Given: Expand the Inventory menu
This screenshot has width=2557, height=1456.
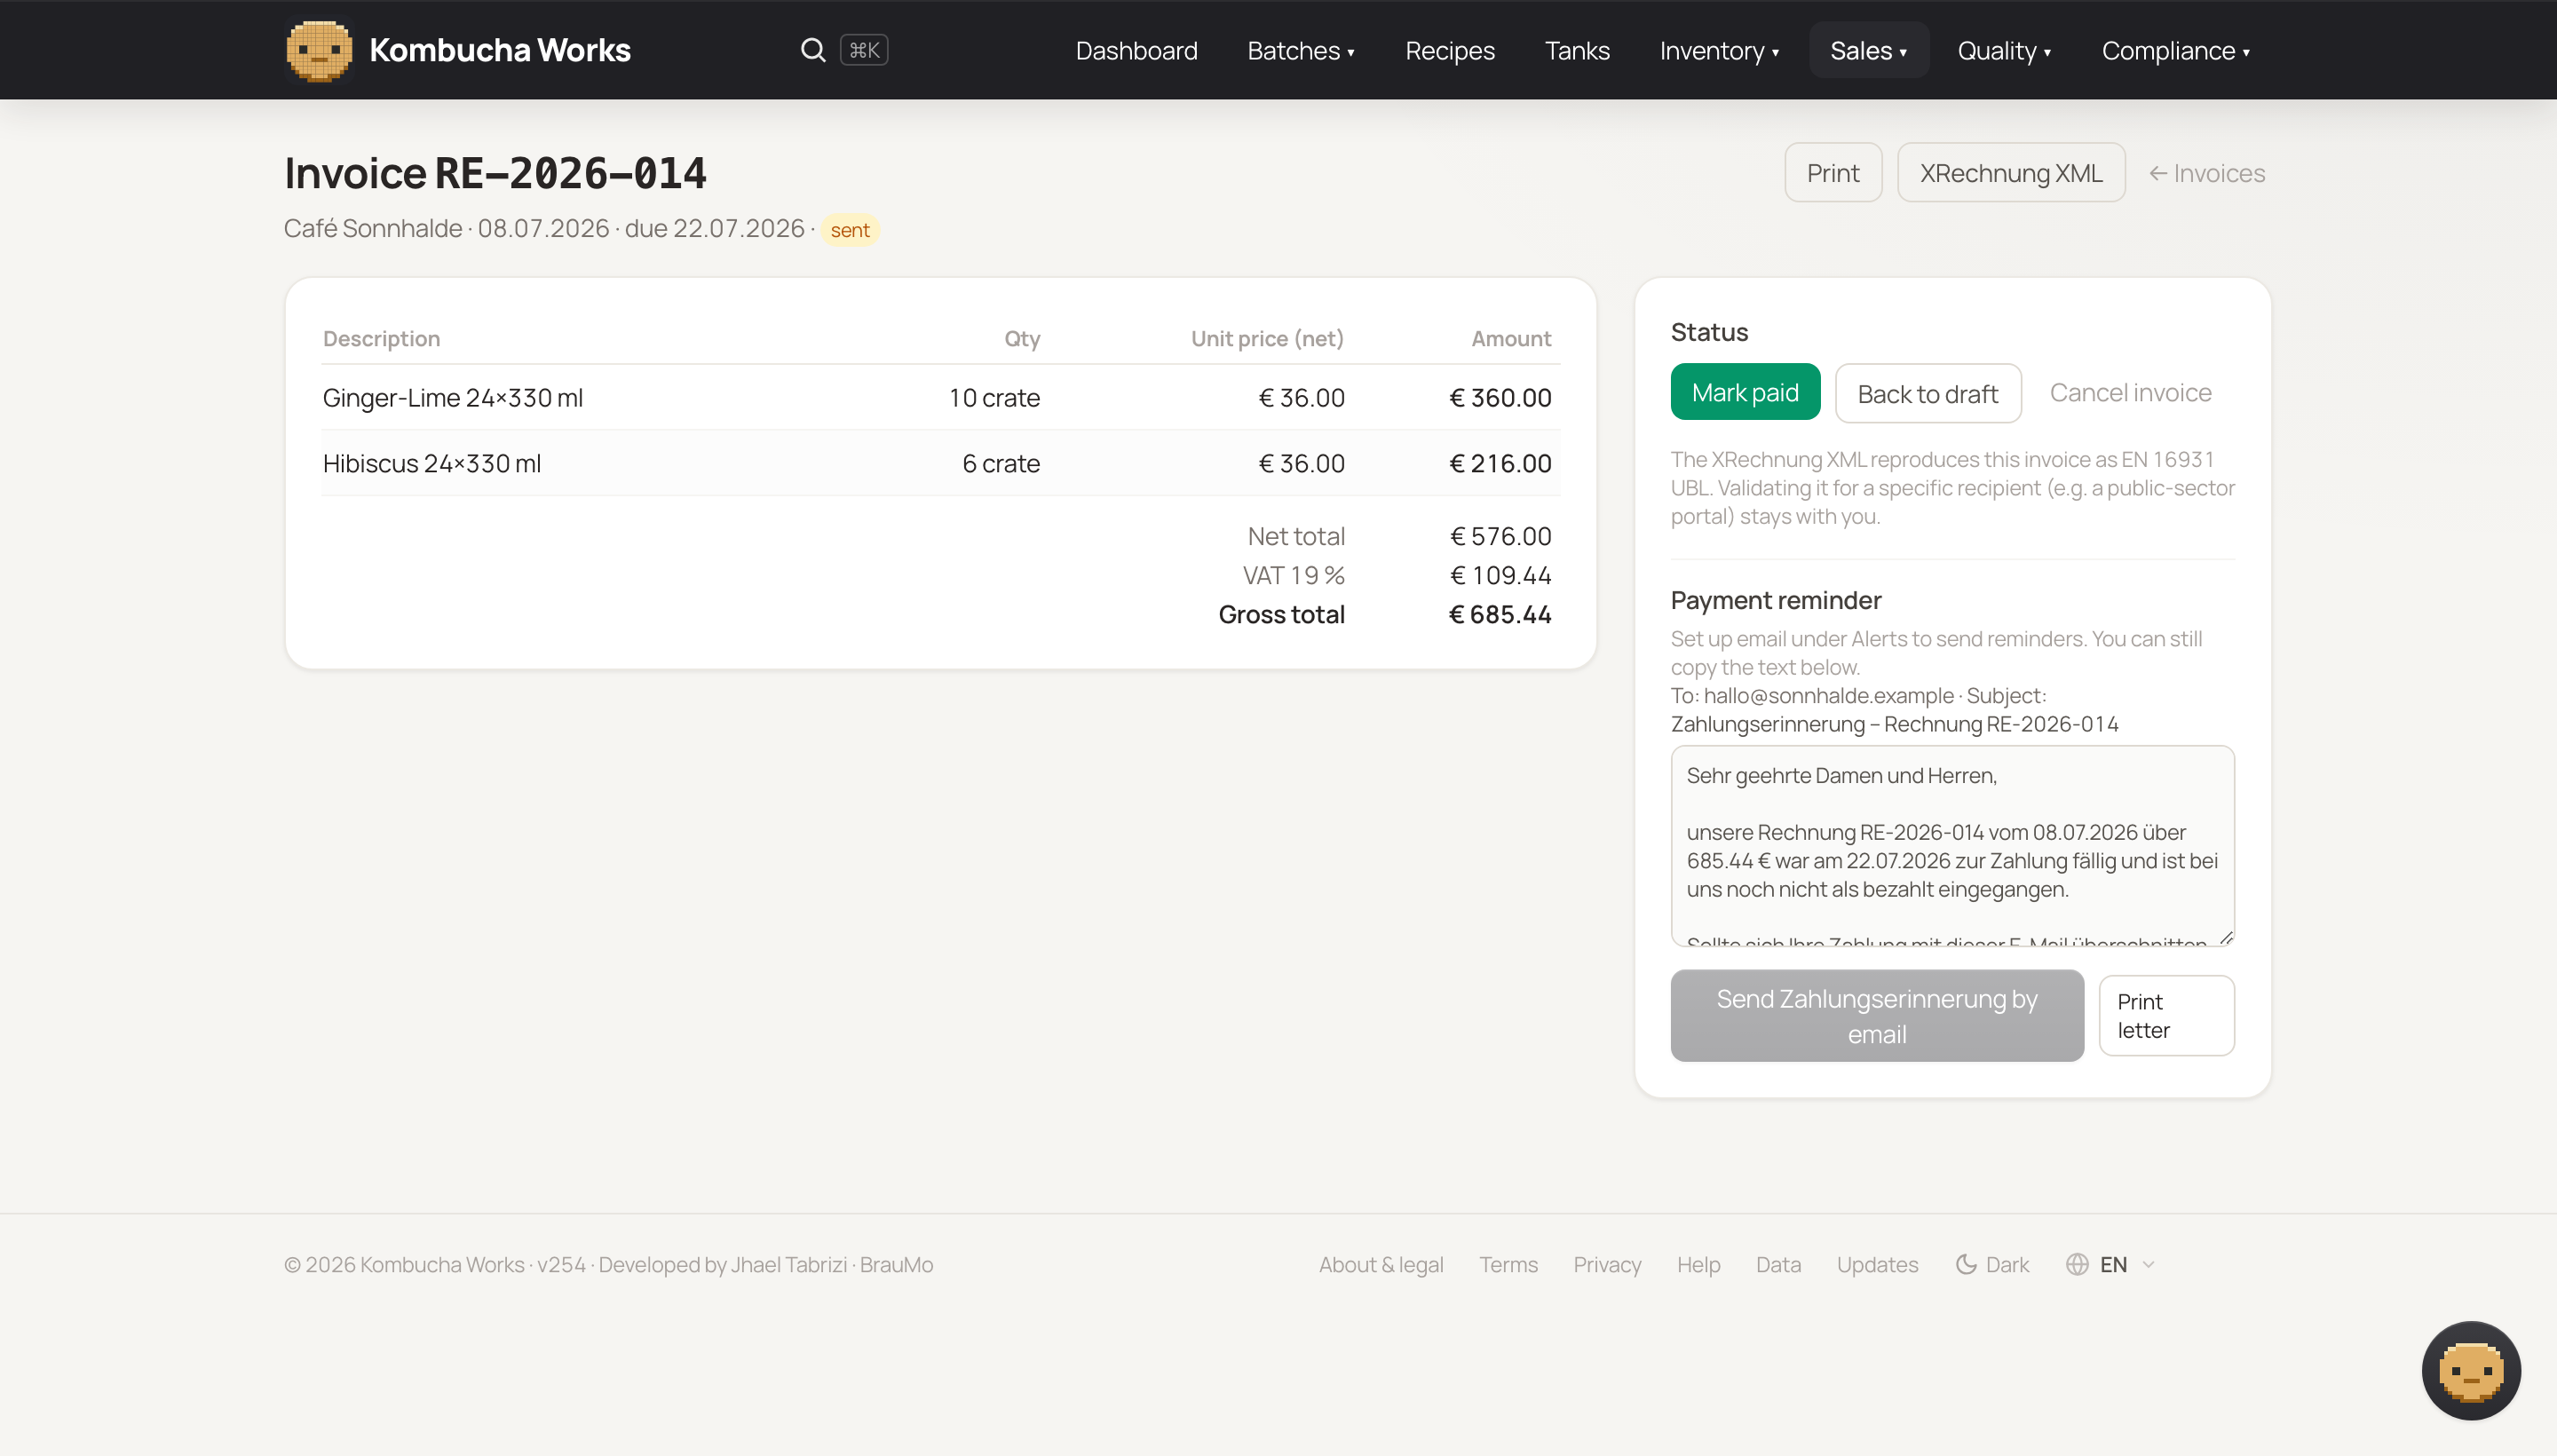Looking at the screenshot, I should click(x=1719, y=50).
